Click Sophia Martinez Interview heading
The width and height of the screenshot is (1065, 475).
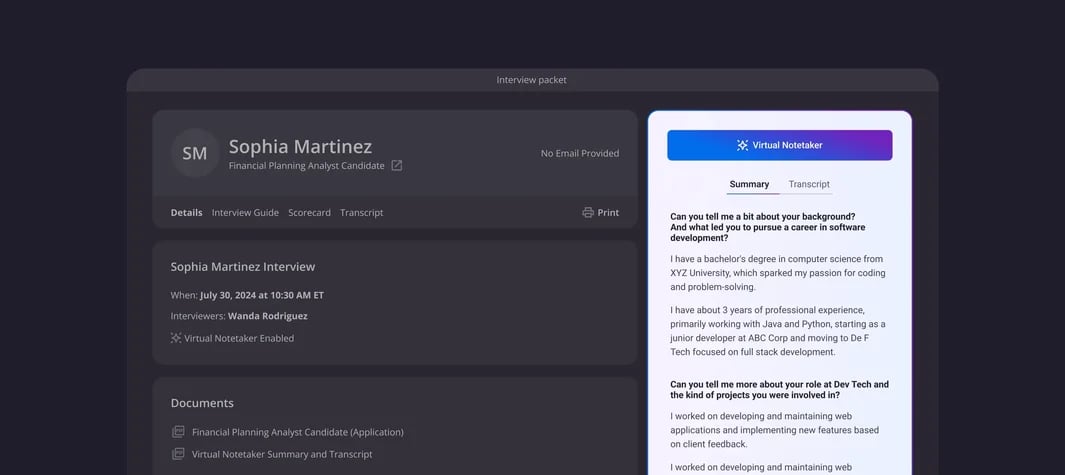pos(242,267)
